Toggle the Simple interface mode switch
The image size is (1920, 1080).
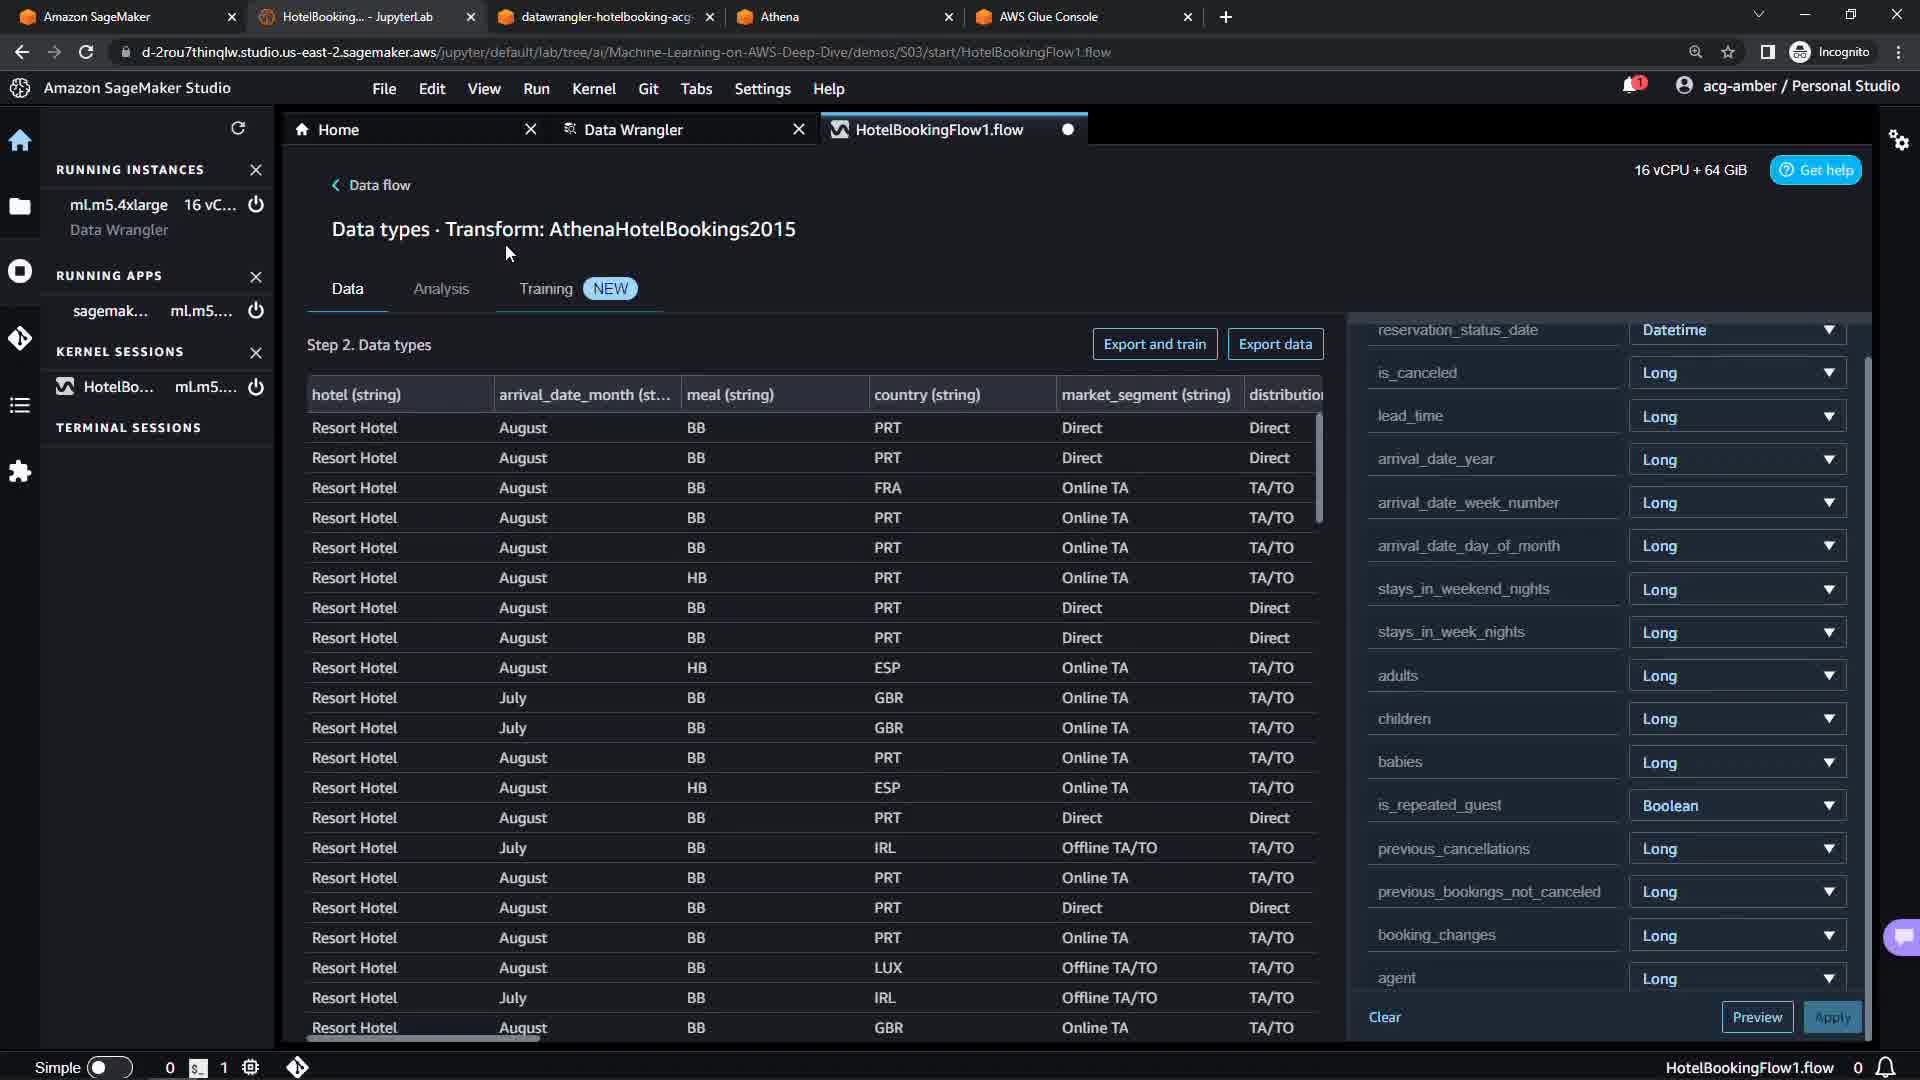[109, 1067]
